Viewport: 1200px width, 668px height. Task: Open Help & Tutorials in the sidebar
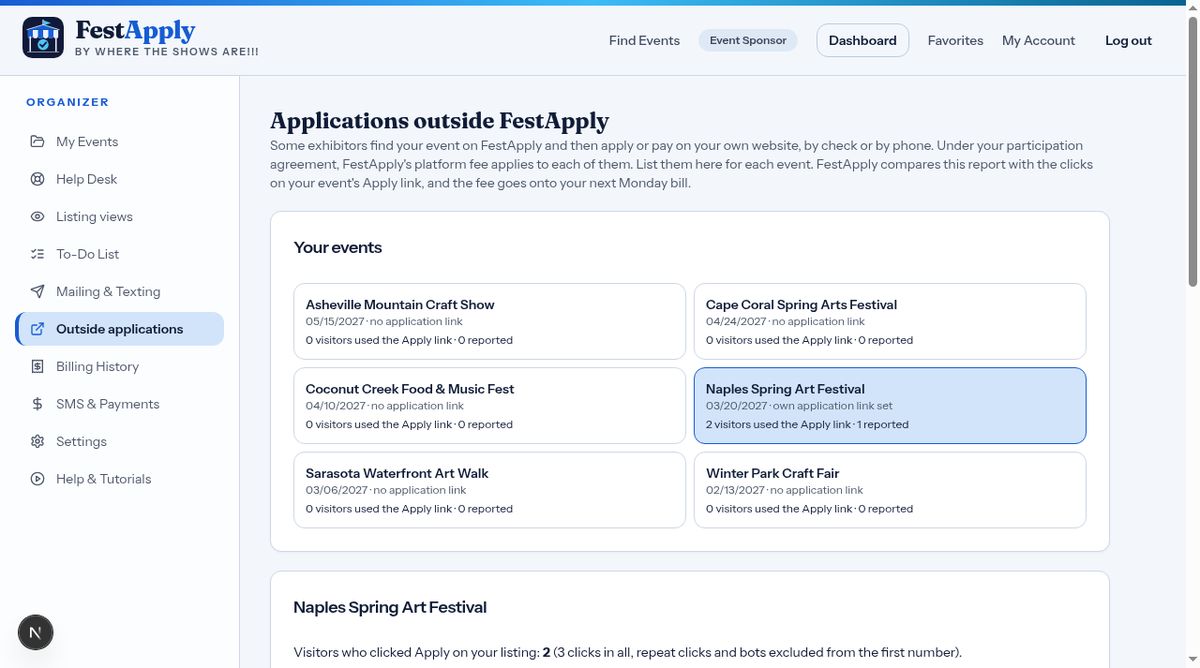coord(120,479)
